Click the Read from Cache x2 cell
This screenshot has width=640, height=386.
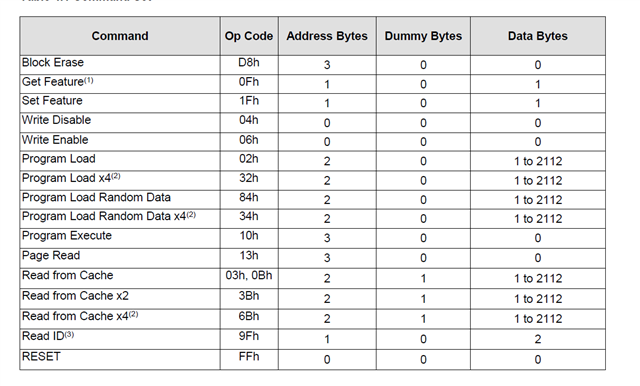120,299
